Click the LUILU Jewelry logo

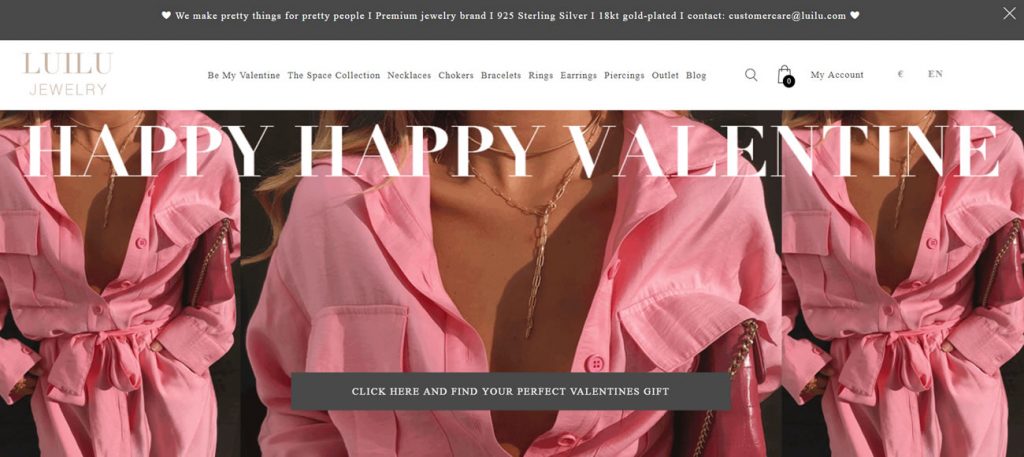pos(68,74)
